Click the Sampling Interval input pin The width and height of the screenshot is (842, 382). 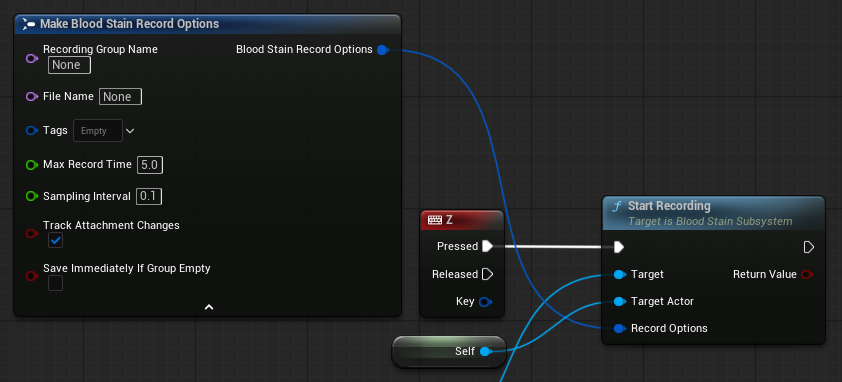(32, 197)
